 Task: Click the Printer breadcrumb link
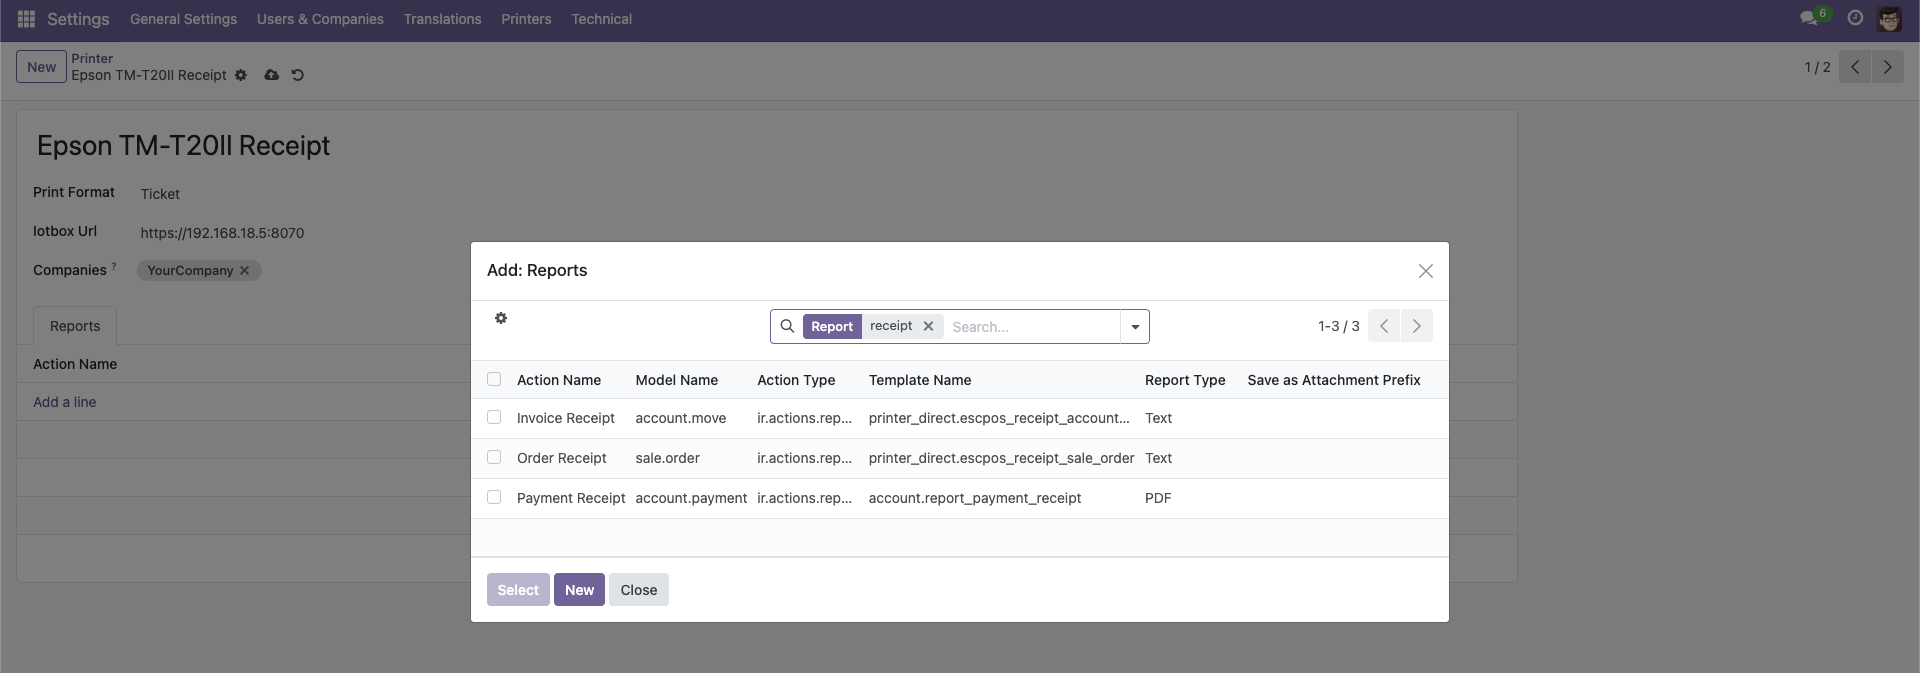[92, 58]
